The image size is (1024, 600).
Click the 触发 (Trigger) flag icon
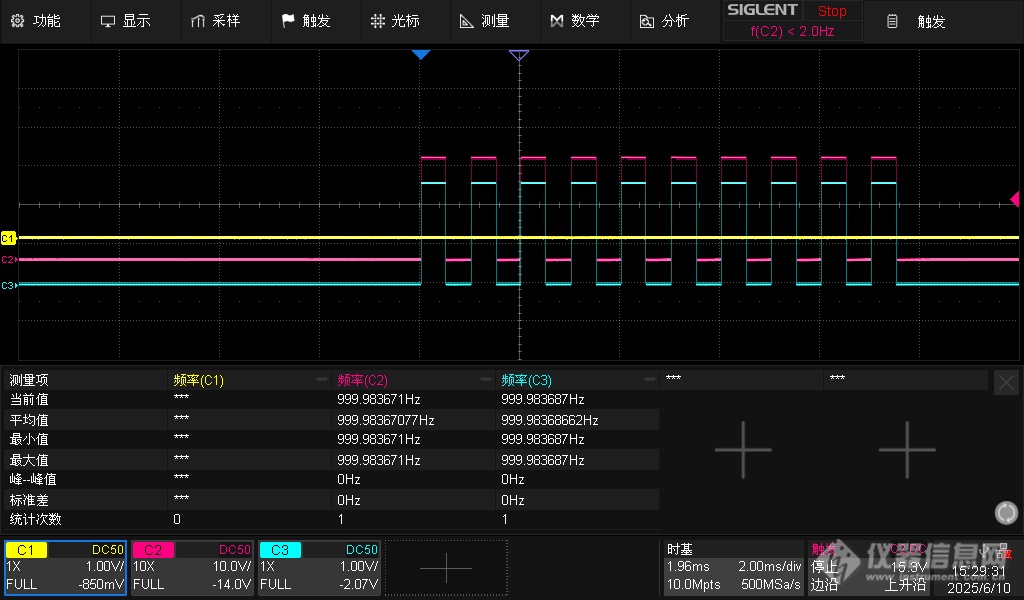point(288,21)
